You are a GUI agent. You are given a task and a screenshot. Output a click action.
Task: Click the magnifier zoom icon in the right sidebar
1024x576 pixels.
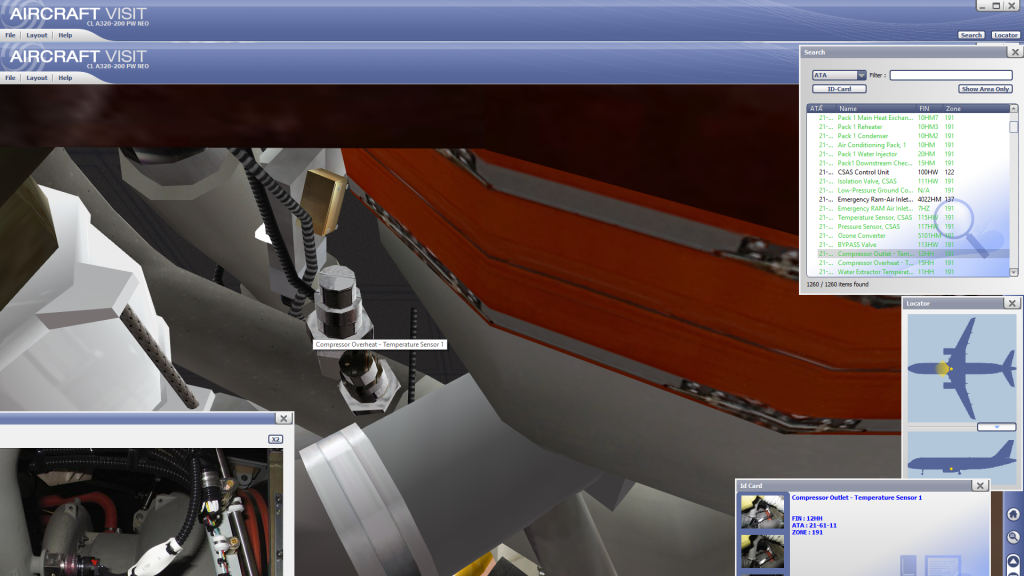coord(1013,537)
